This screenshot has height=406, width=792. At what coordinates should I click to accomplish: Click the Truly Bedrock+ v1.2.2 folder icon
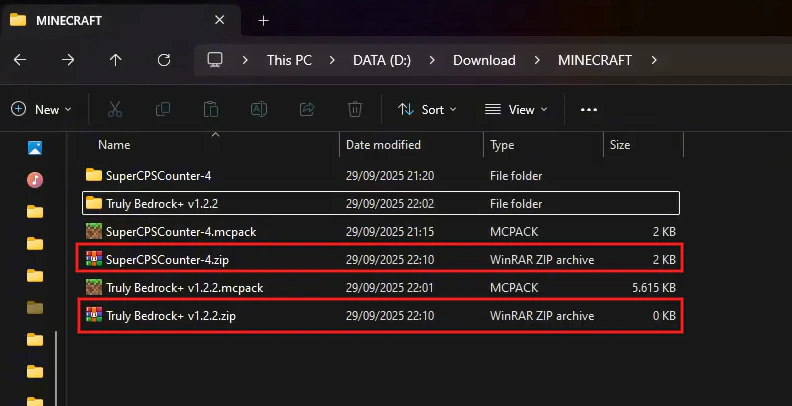click(93, 203)
